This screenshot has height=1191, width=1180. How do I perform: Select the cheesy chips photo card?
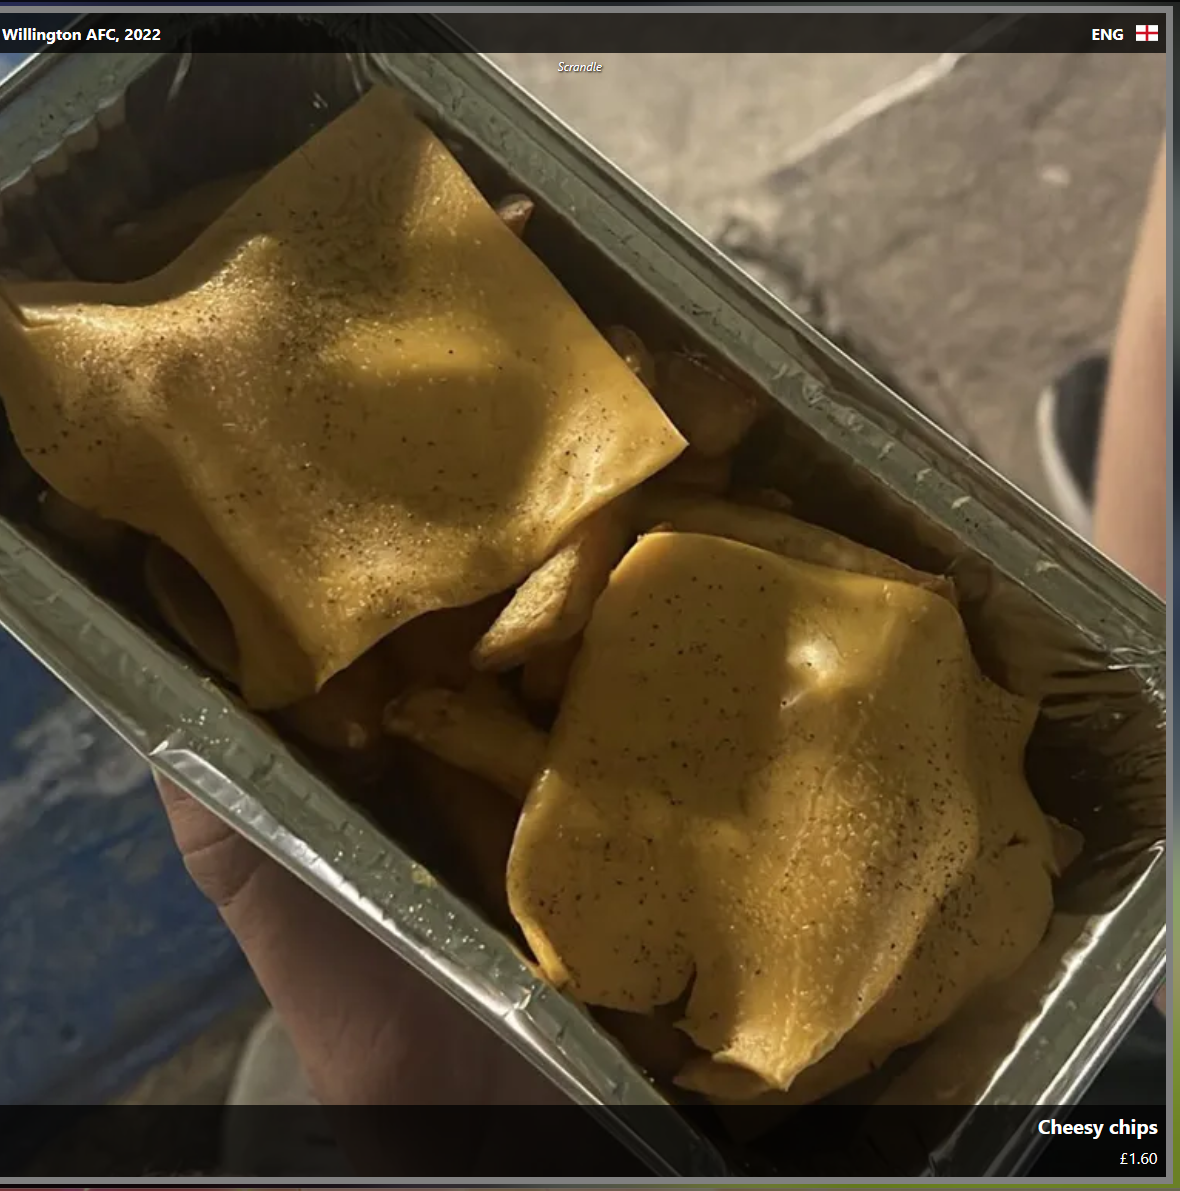[x=583, y=596]
